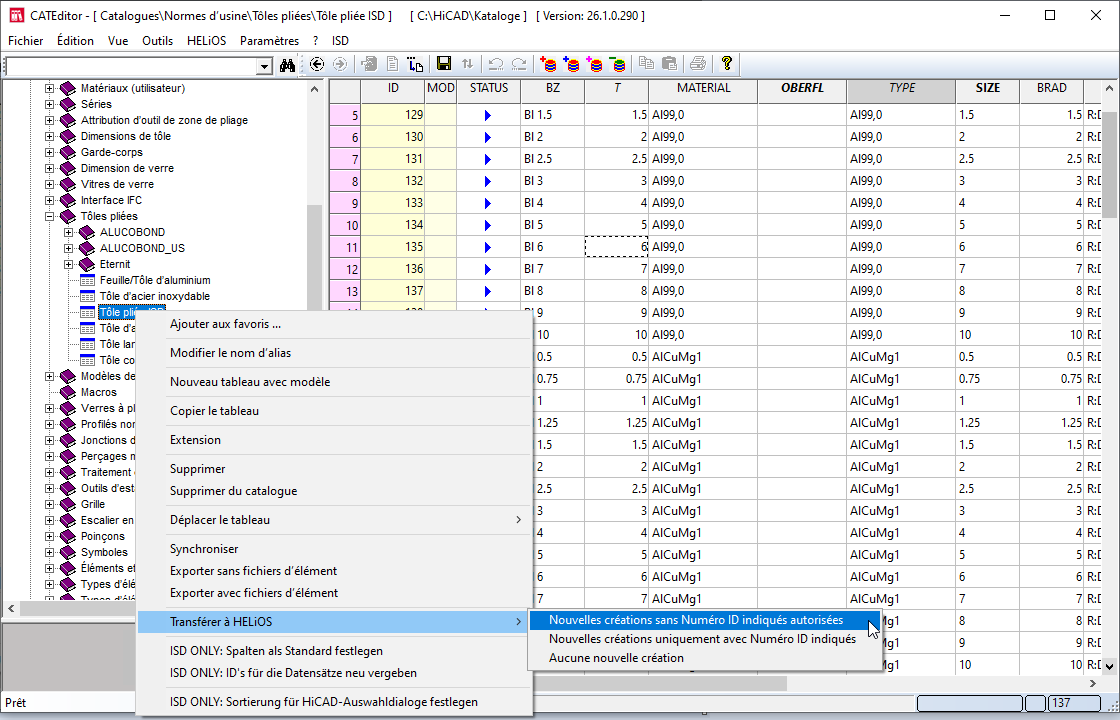
Task: Click the paste clipboard toolbar icon
Action: click(x=670, y=64)
